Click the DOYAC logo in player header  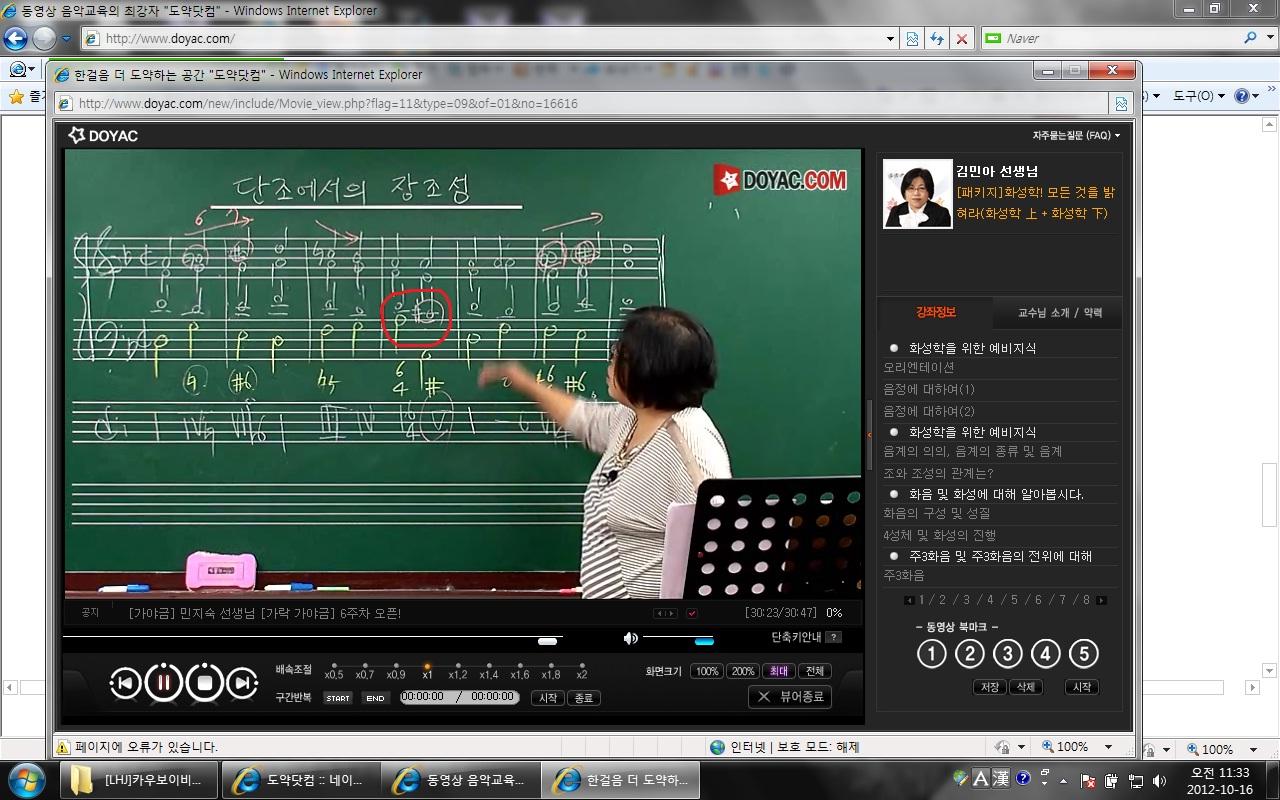click(103, 135)
